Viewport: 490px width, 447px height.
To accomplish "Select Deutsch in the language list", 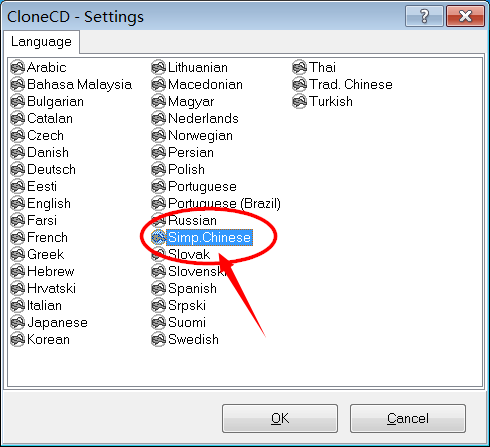I will point(51,169).
